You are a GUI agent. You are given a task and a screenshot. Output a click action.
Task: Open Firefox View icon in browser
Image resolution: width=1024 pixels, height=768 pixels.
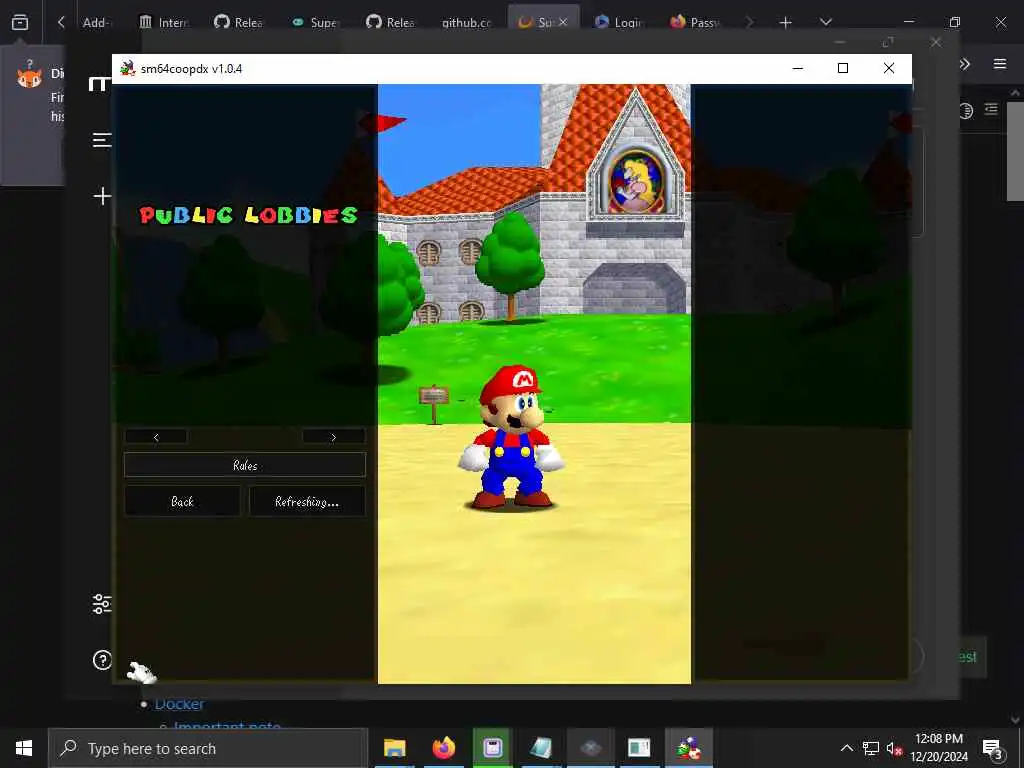point(20,22)
